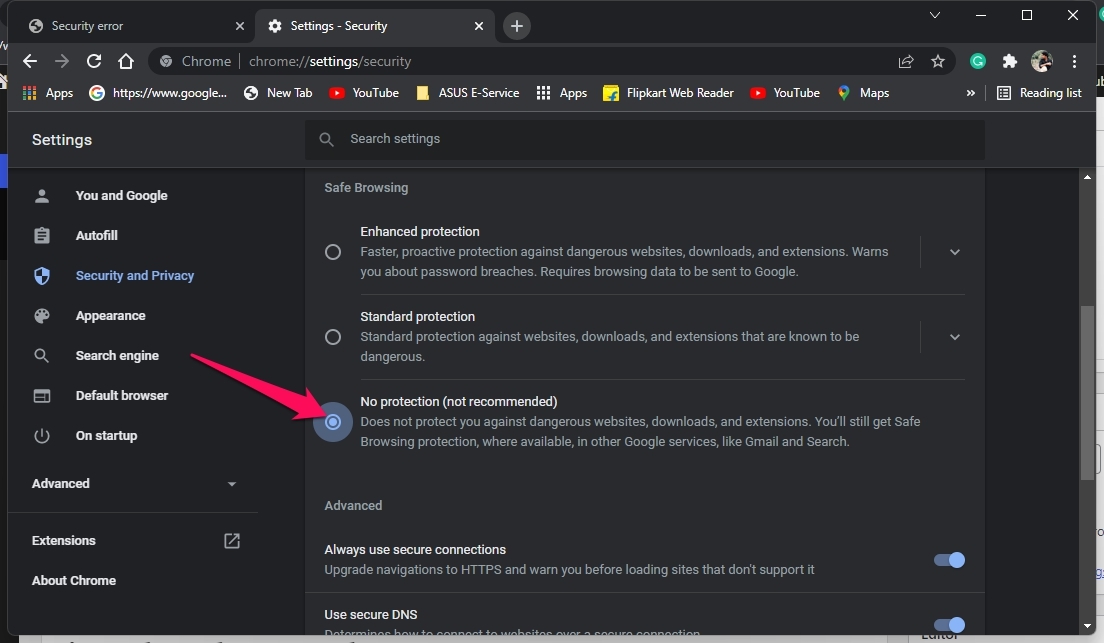Expand Enhanced protection details chevron

(954, 252)
